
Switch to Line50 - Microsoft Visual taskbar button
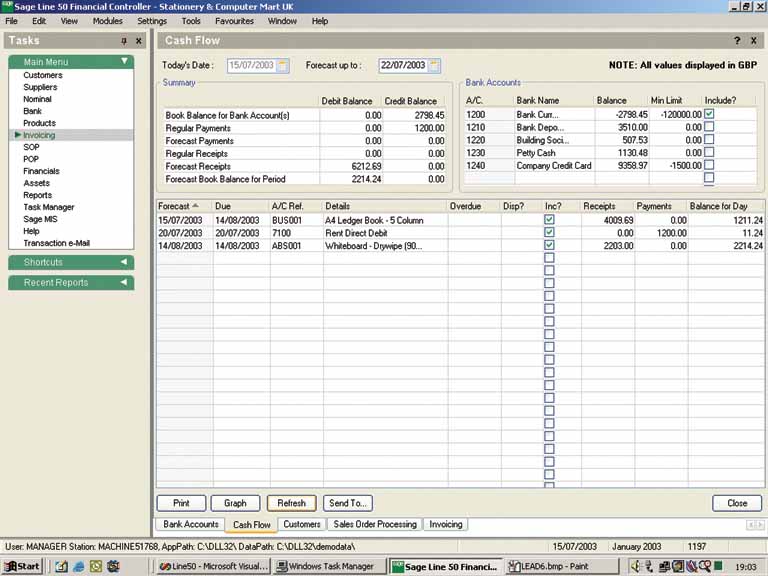coord(214,566)
